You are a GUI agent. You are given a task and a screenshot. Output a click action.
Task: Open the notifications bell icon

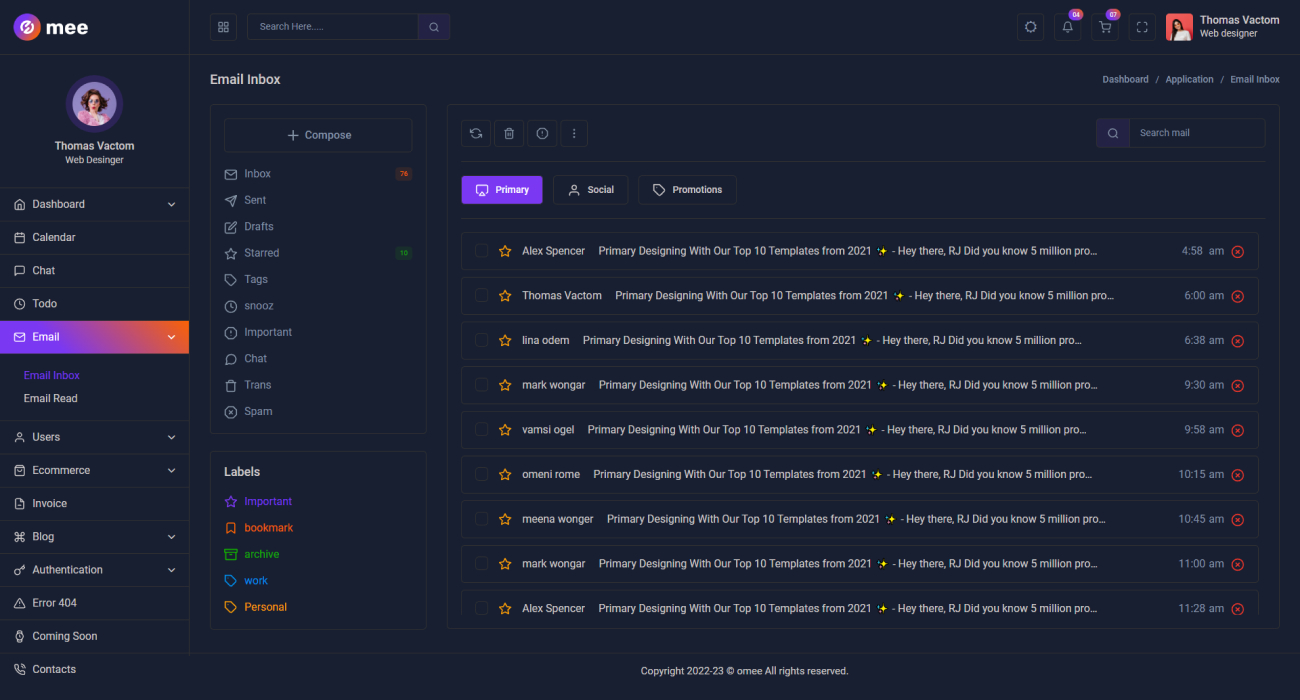[x=1068, y=27]
